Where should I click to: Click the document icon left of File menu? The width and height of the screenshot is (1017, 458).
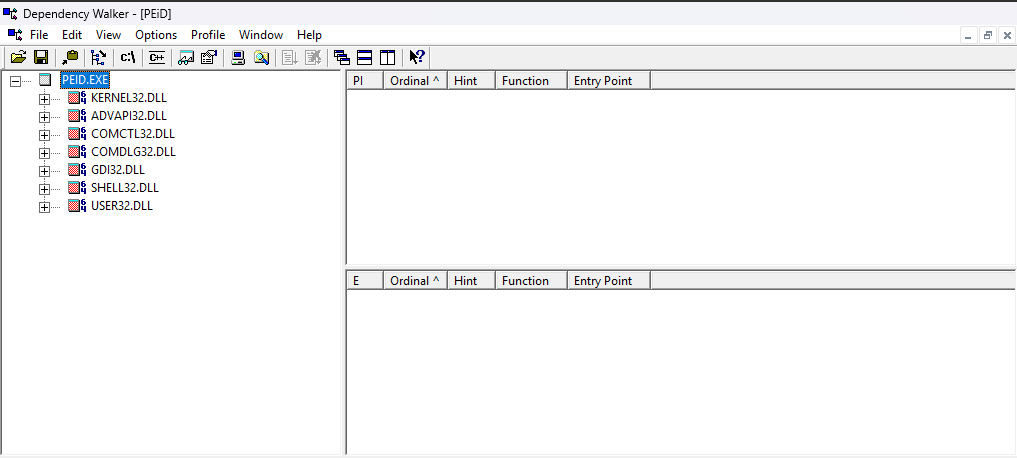(15, 34)
